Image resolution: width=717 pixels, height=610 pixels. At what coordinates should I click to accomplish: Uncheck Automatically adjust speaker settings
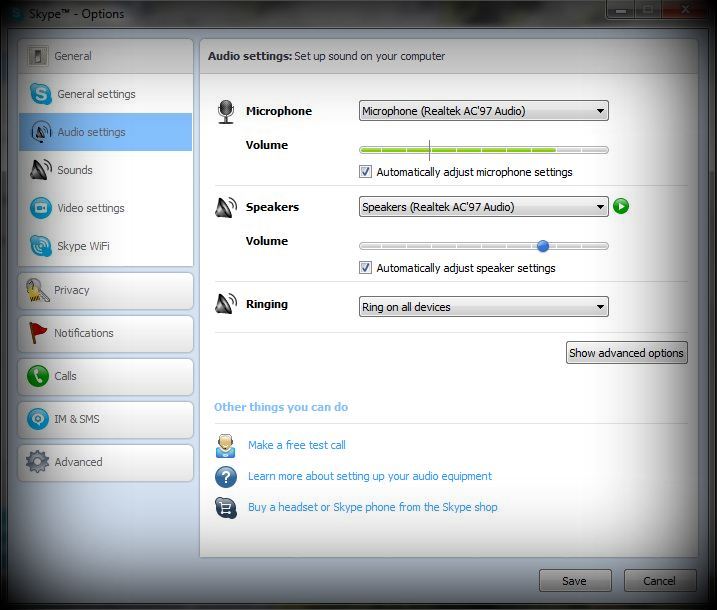(365, 268)
